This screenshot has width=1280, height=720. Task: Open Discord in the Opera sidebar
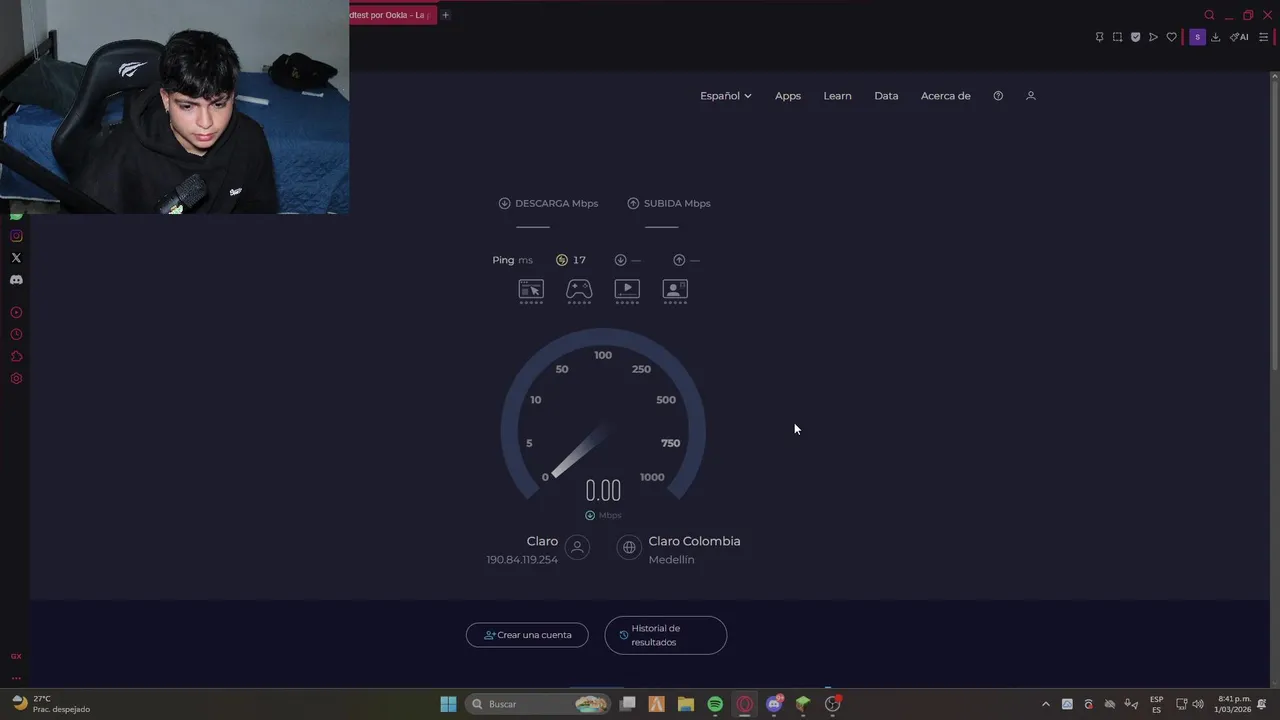point(16,280)
